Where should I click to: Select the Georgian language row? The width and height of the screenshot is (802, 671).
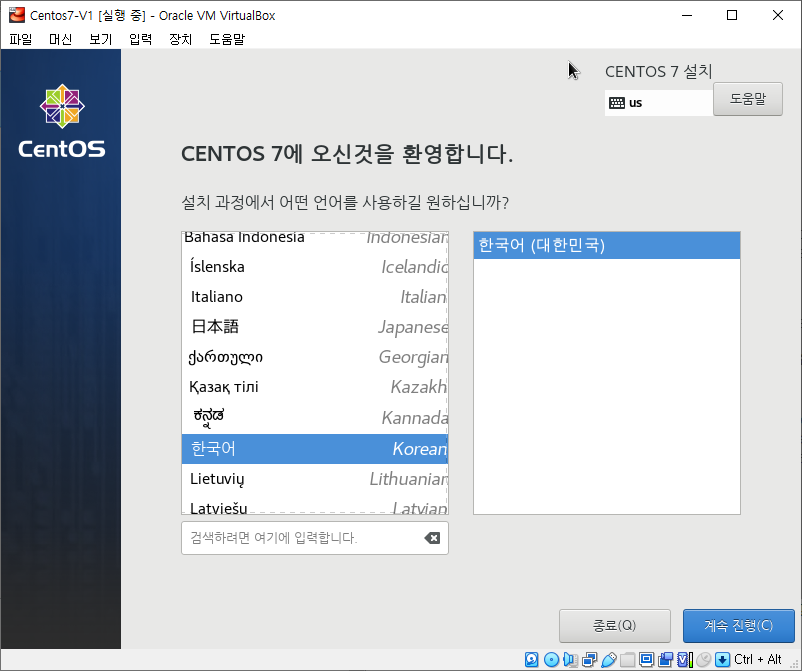pyautogui.click(x=315, y=357)
